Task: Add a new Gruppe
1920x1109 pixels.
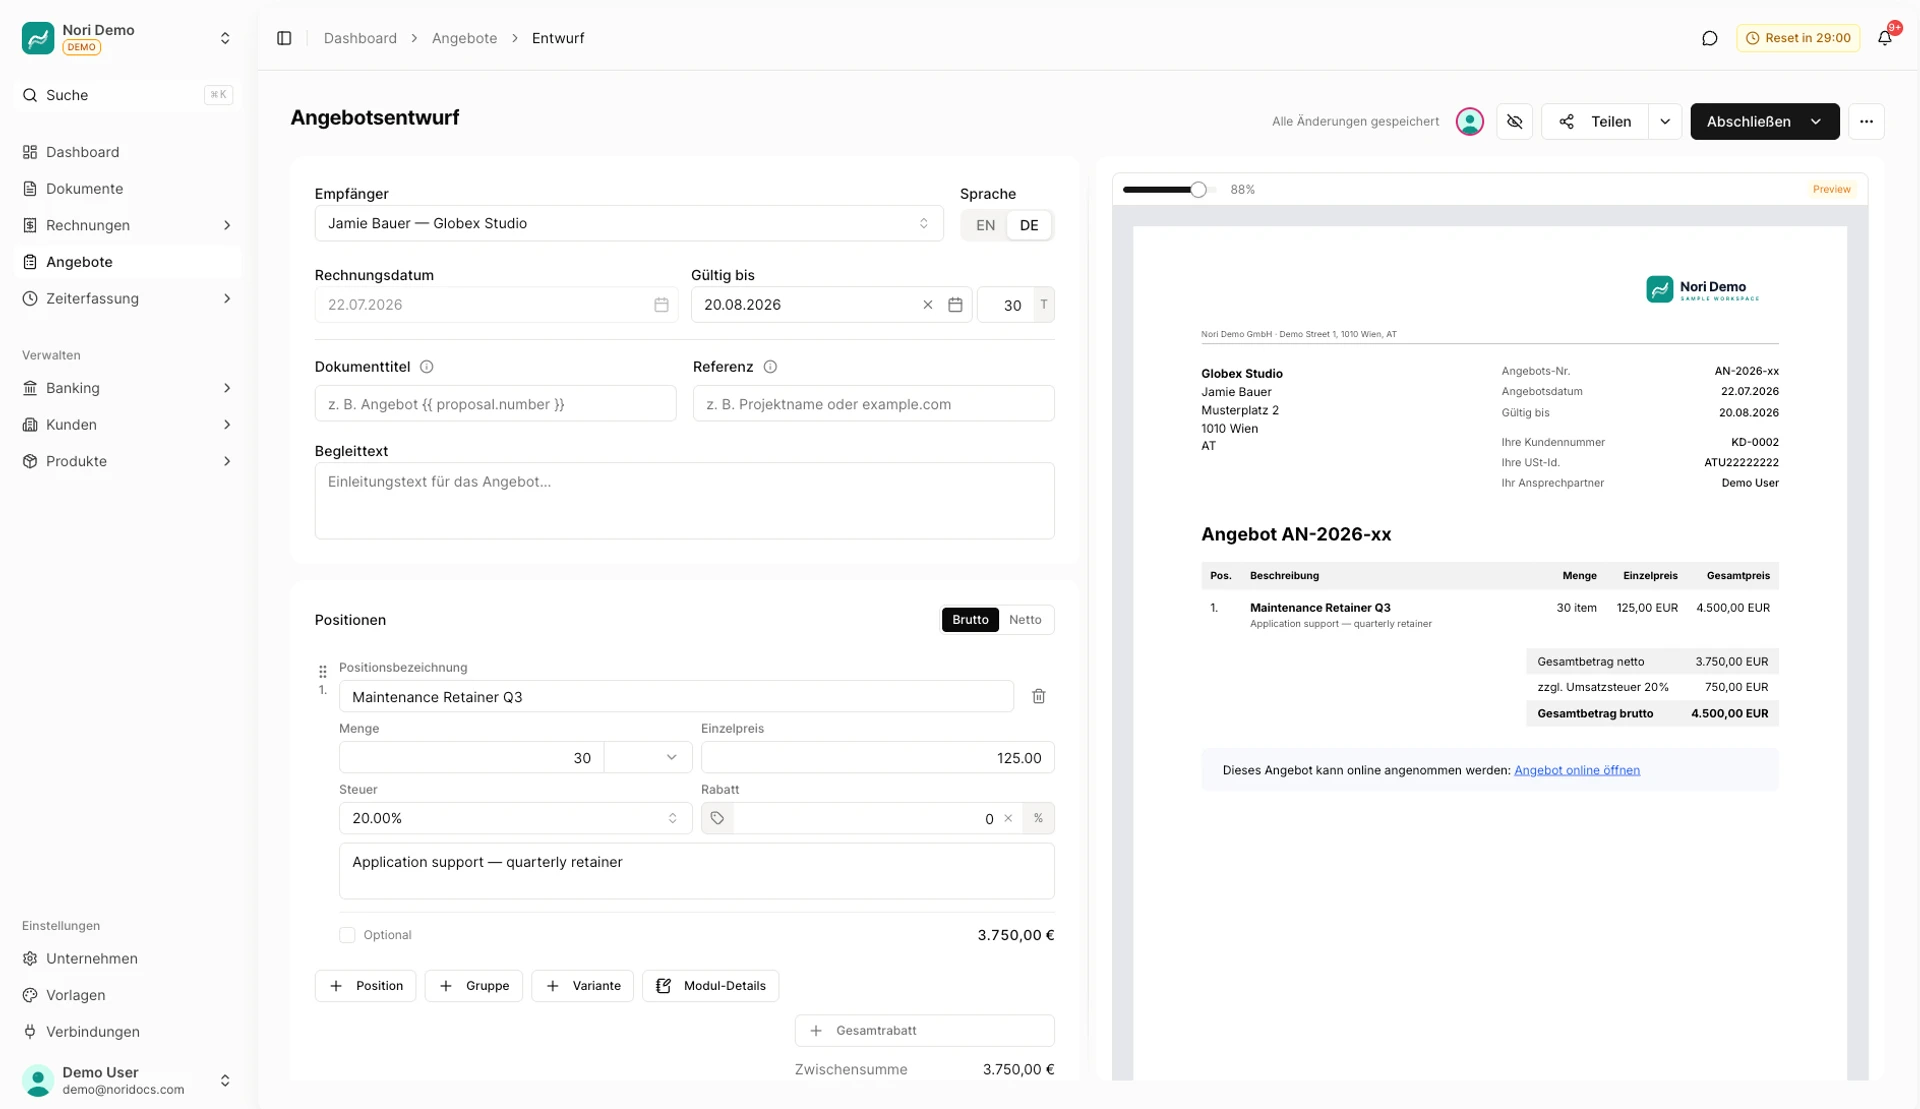Action: pos(473,986)
